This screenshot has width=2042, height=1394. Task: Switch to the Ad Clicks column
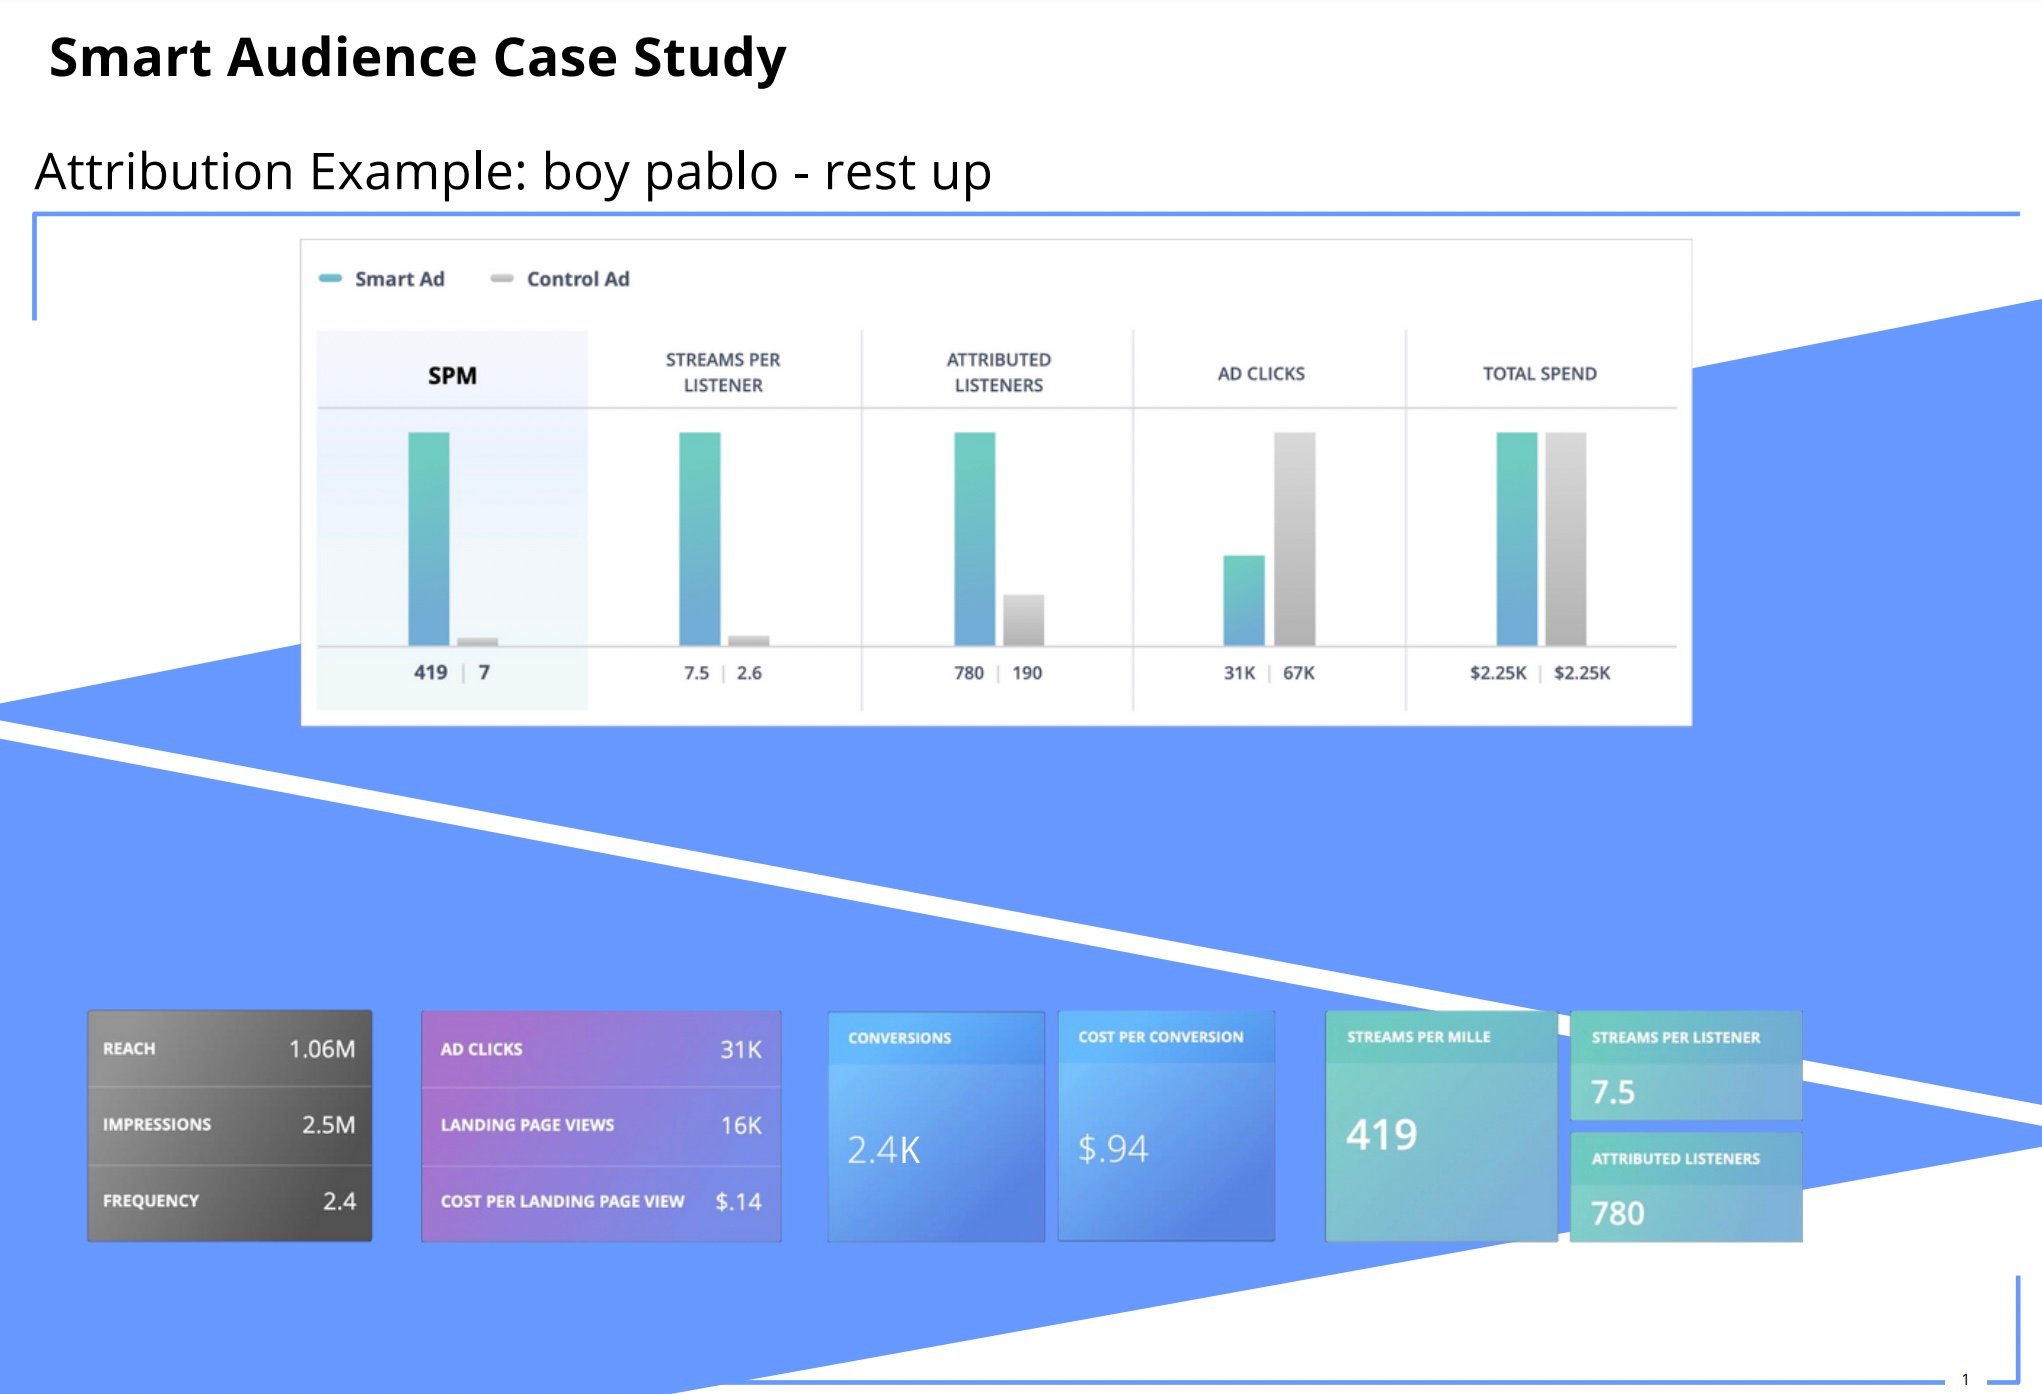coord(1260,373)
